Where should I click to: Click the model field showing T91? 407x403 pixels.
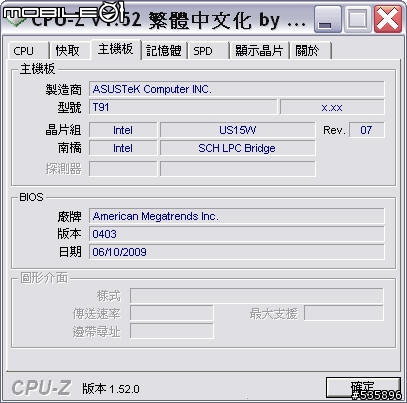tap(183, 107)
